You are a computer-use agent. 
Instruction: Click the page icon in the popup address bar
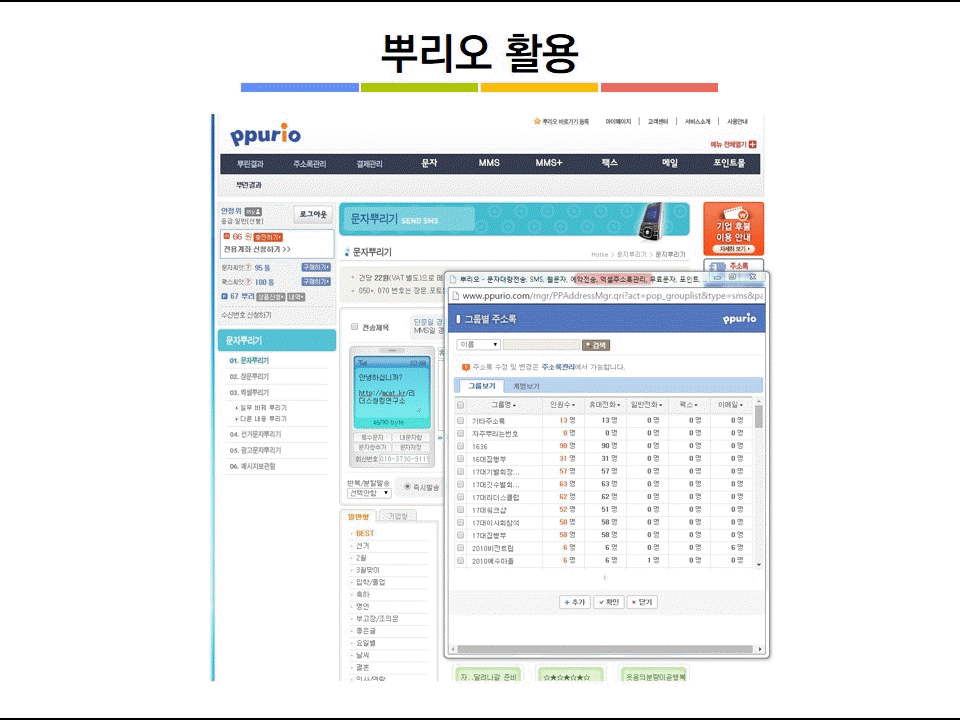[455, 296]
